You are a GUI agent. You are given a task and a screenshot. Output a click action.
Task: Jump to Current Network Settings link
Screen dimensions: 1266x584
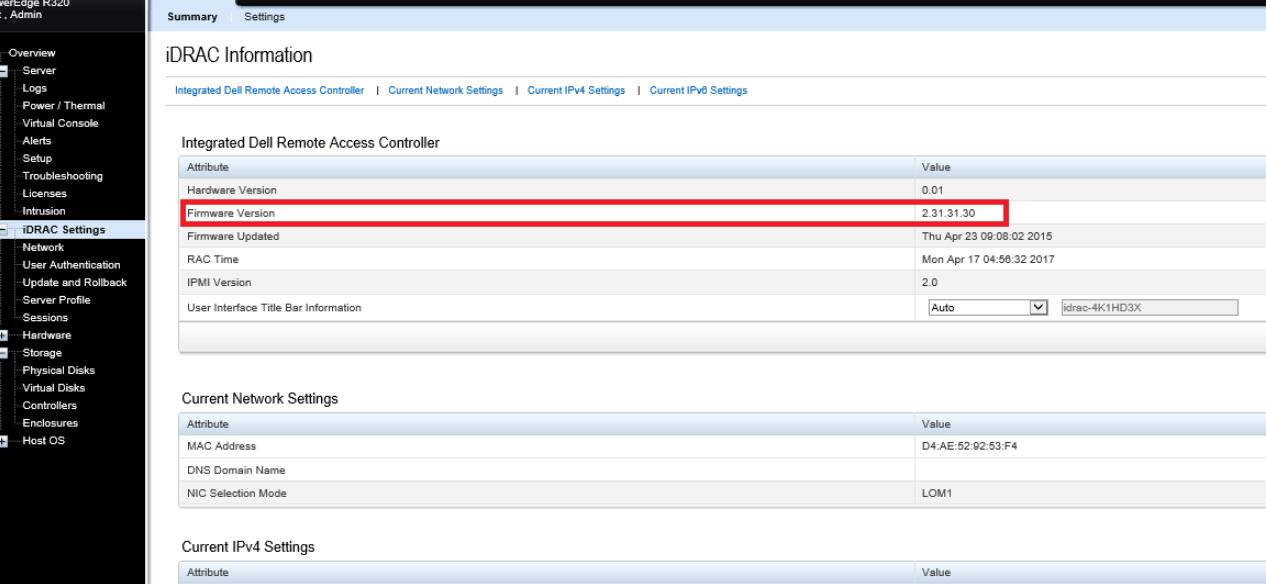pos(445,91)
